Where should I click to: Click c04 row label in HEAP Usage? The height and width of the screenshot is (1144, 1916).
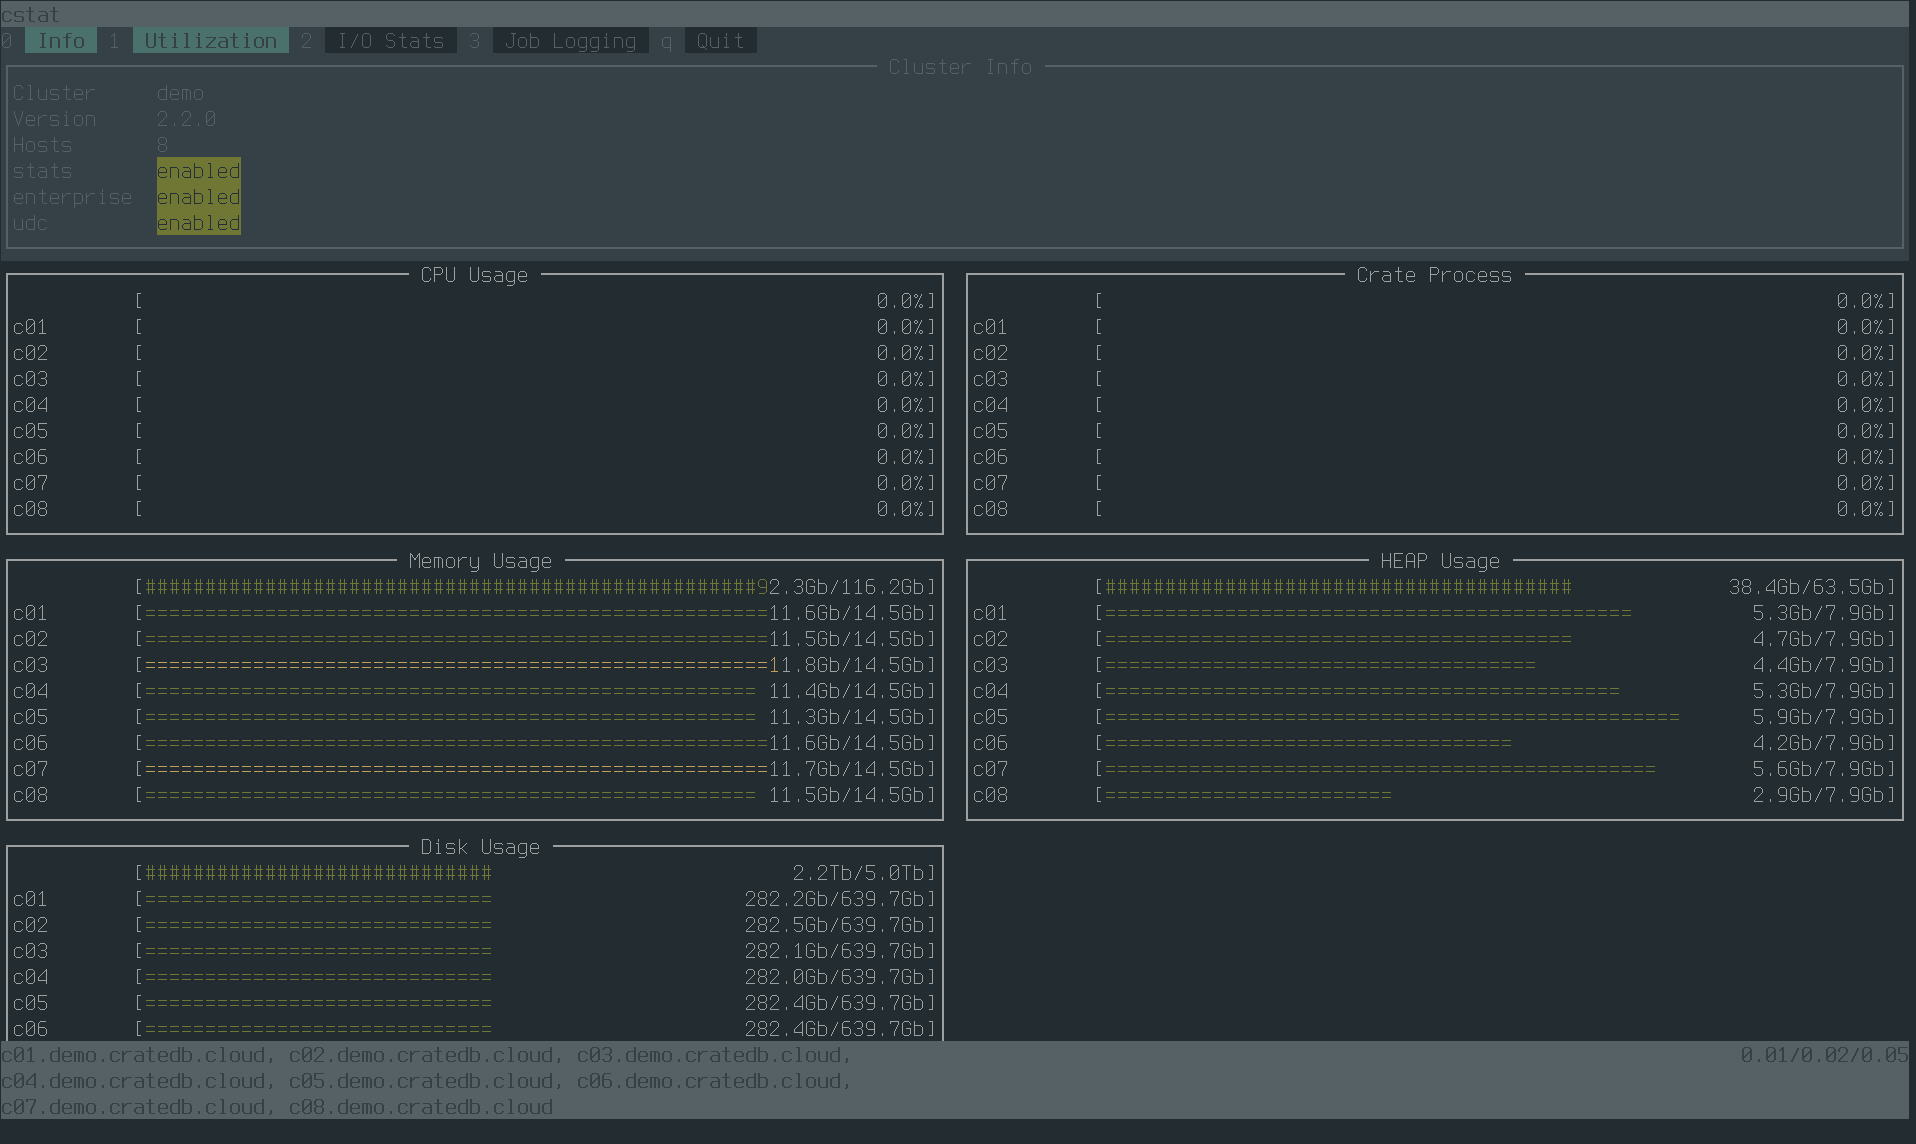[990, 691]
